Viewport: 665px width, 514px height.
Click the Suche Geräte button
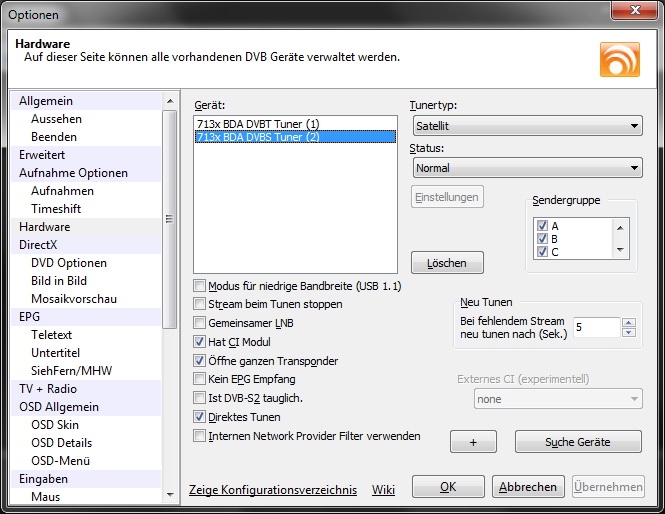coord(577,442)
